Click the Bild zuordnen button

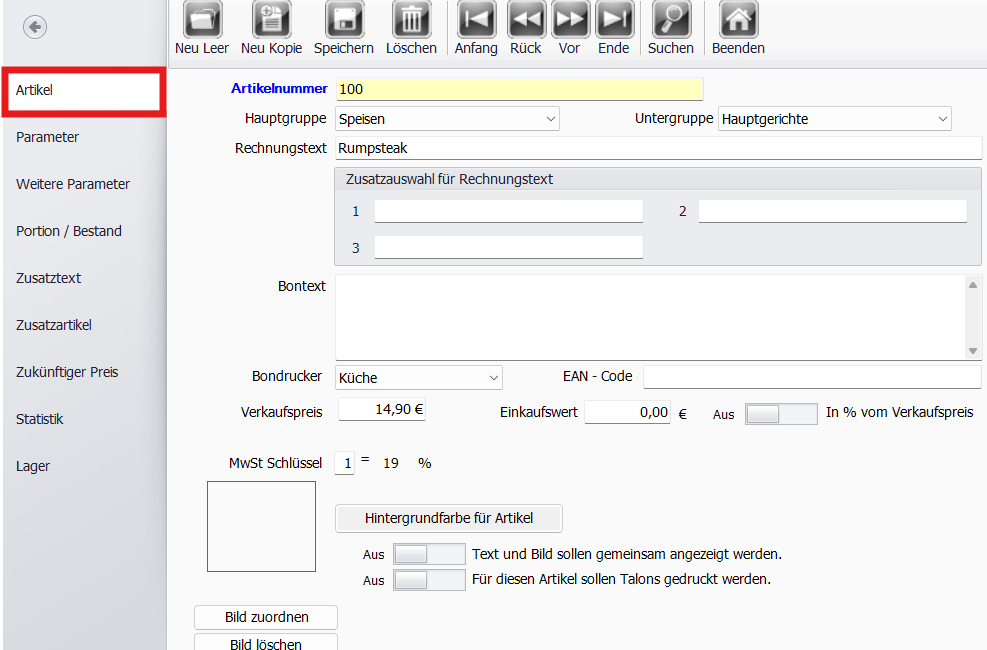click(x=266, y=617)
